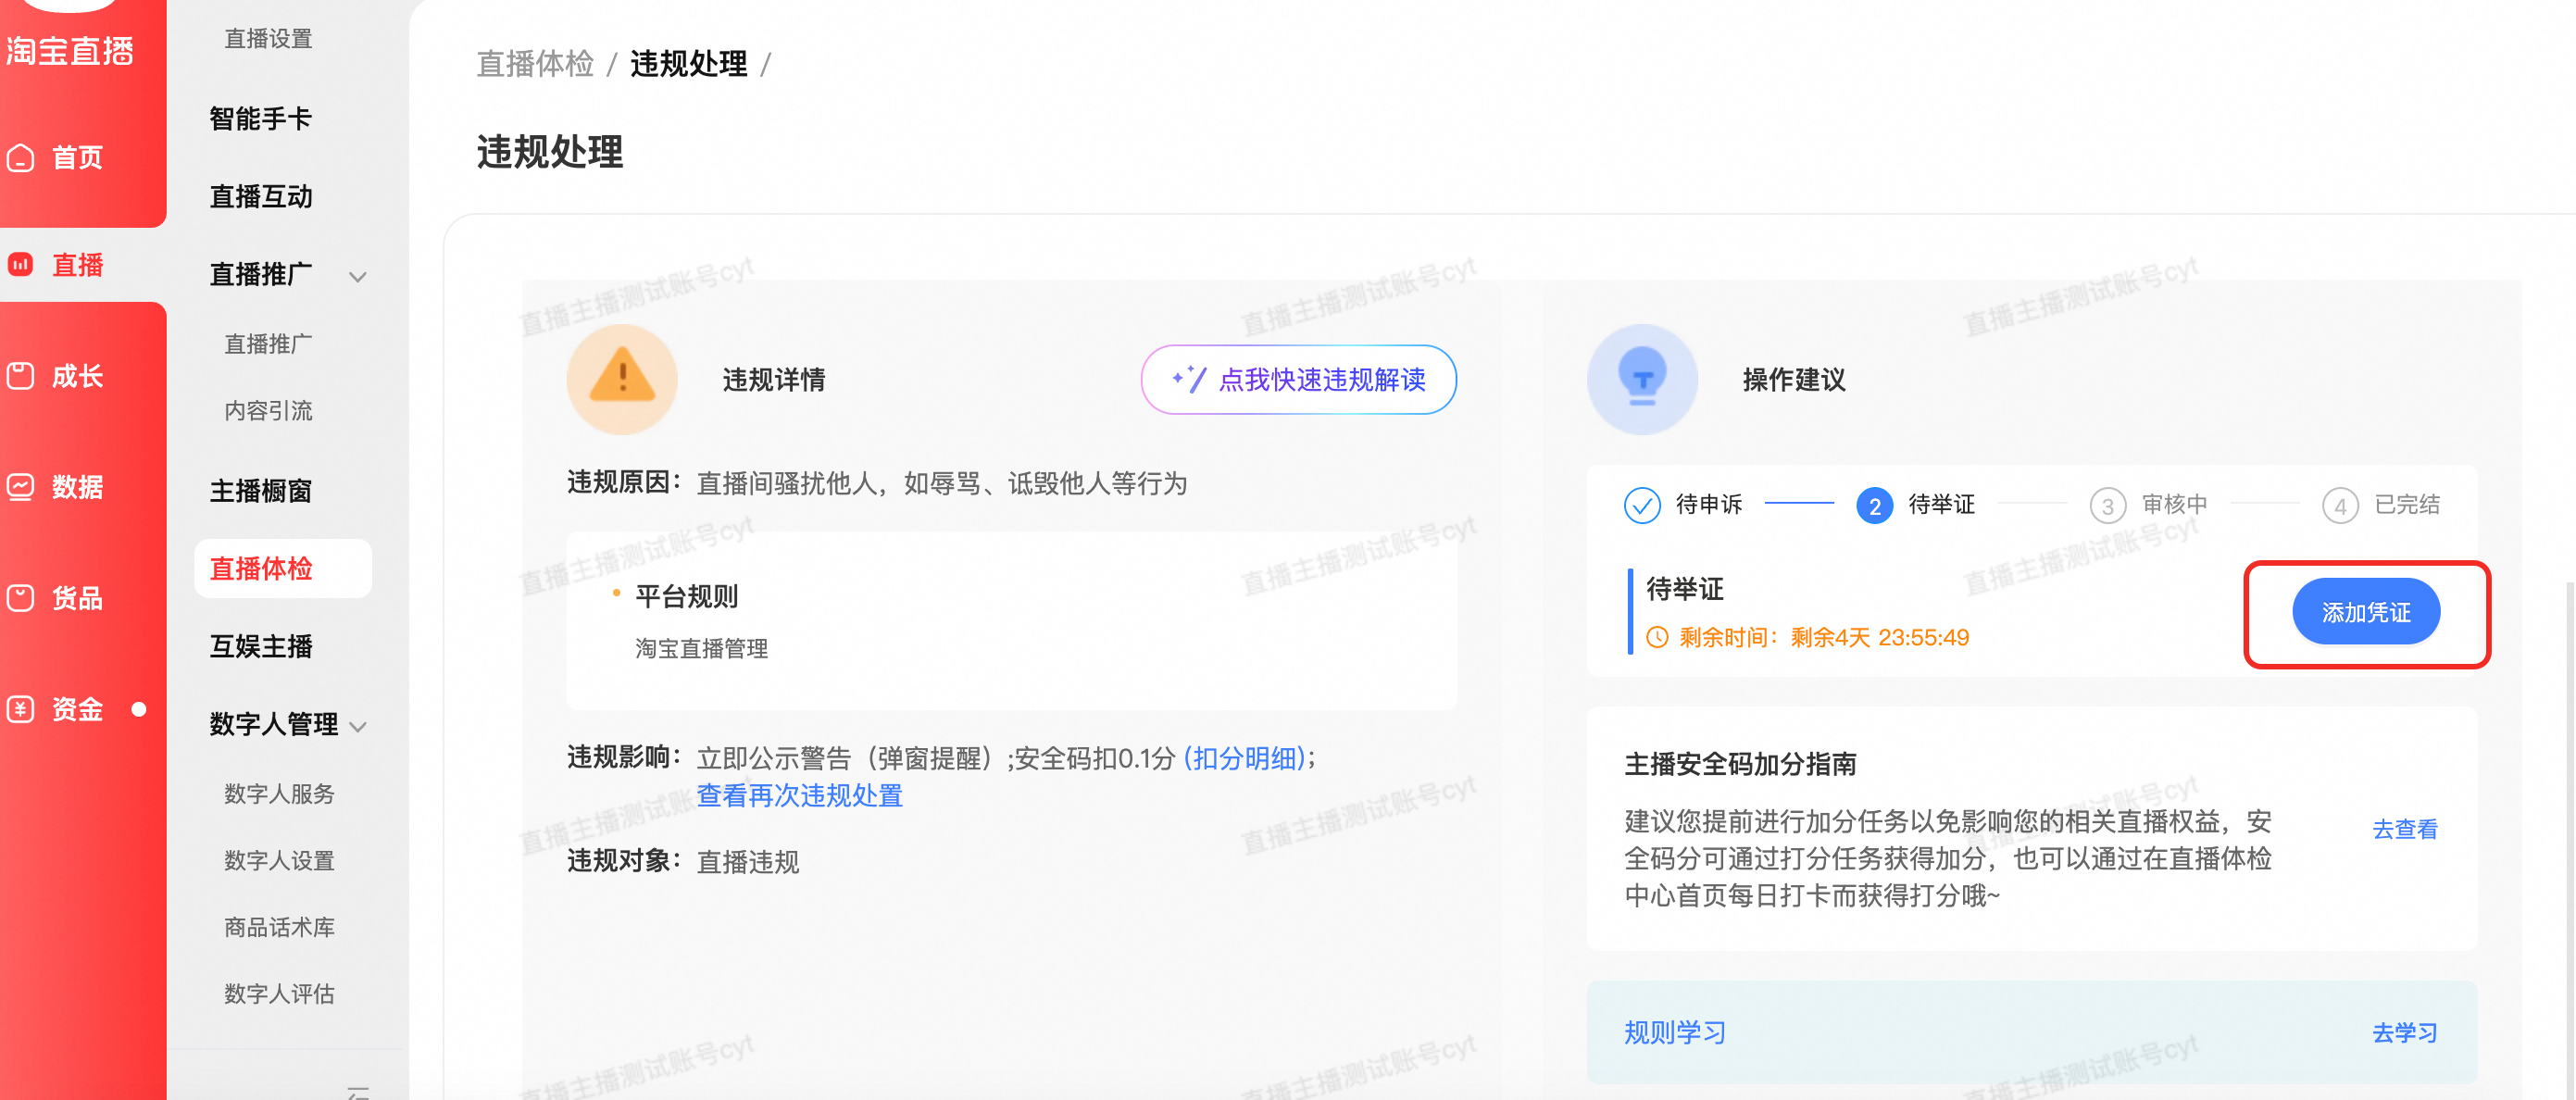Click the 去学习 link

tap(2405, 1032)
